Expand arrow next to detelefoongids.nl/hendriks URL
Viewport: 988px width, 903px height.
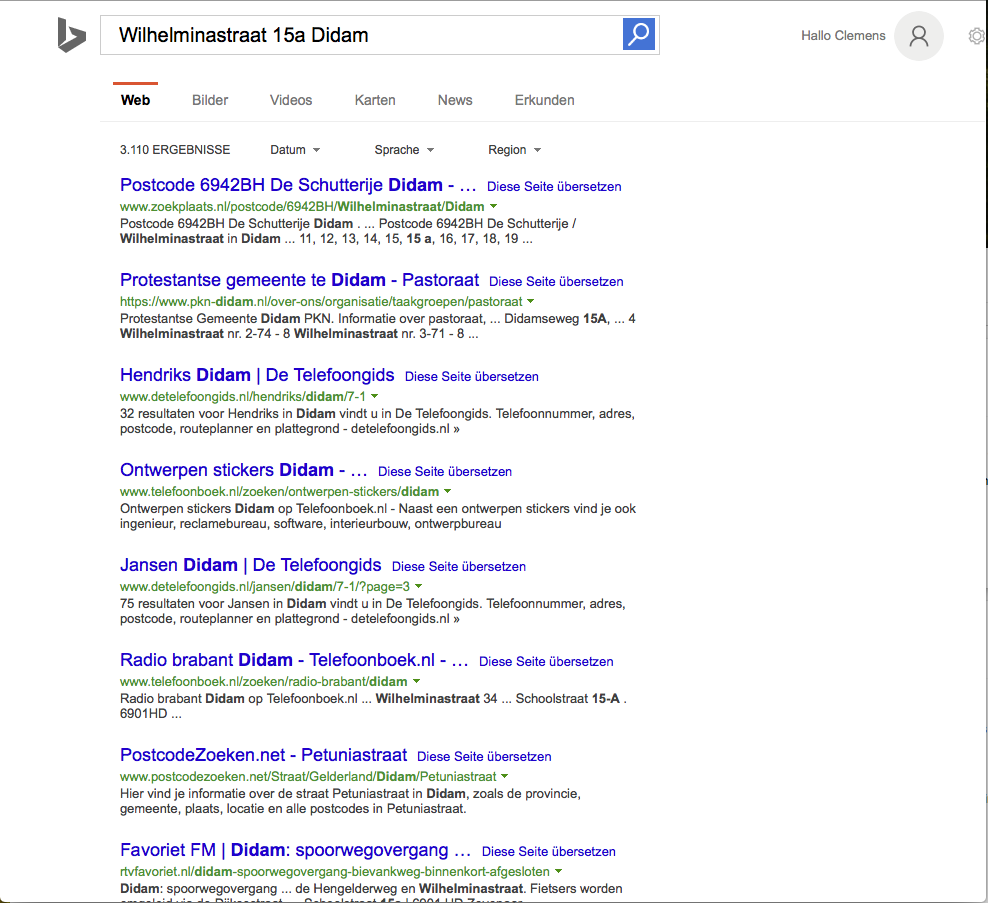(374, 396)
